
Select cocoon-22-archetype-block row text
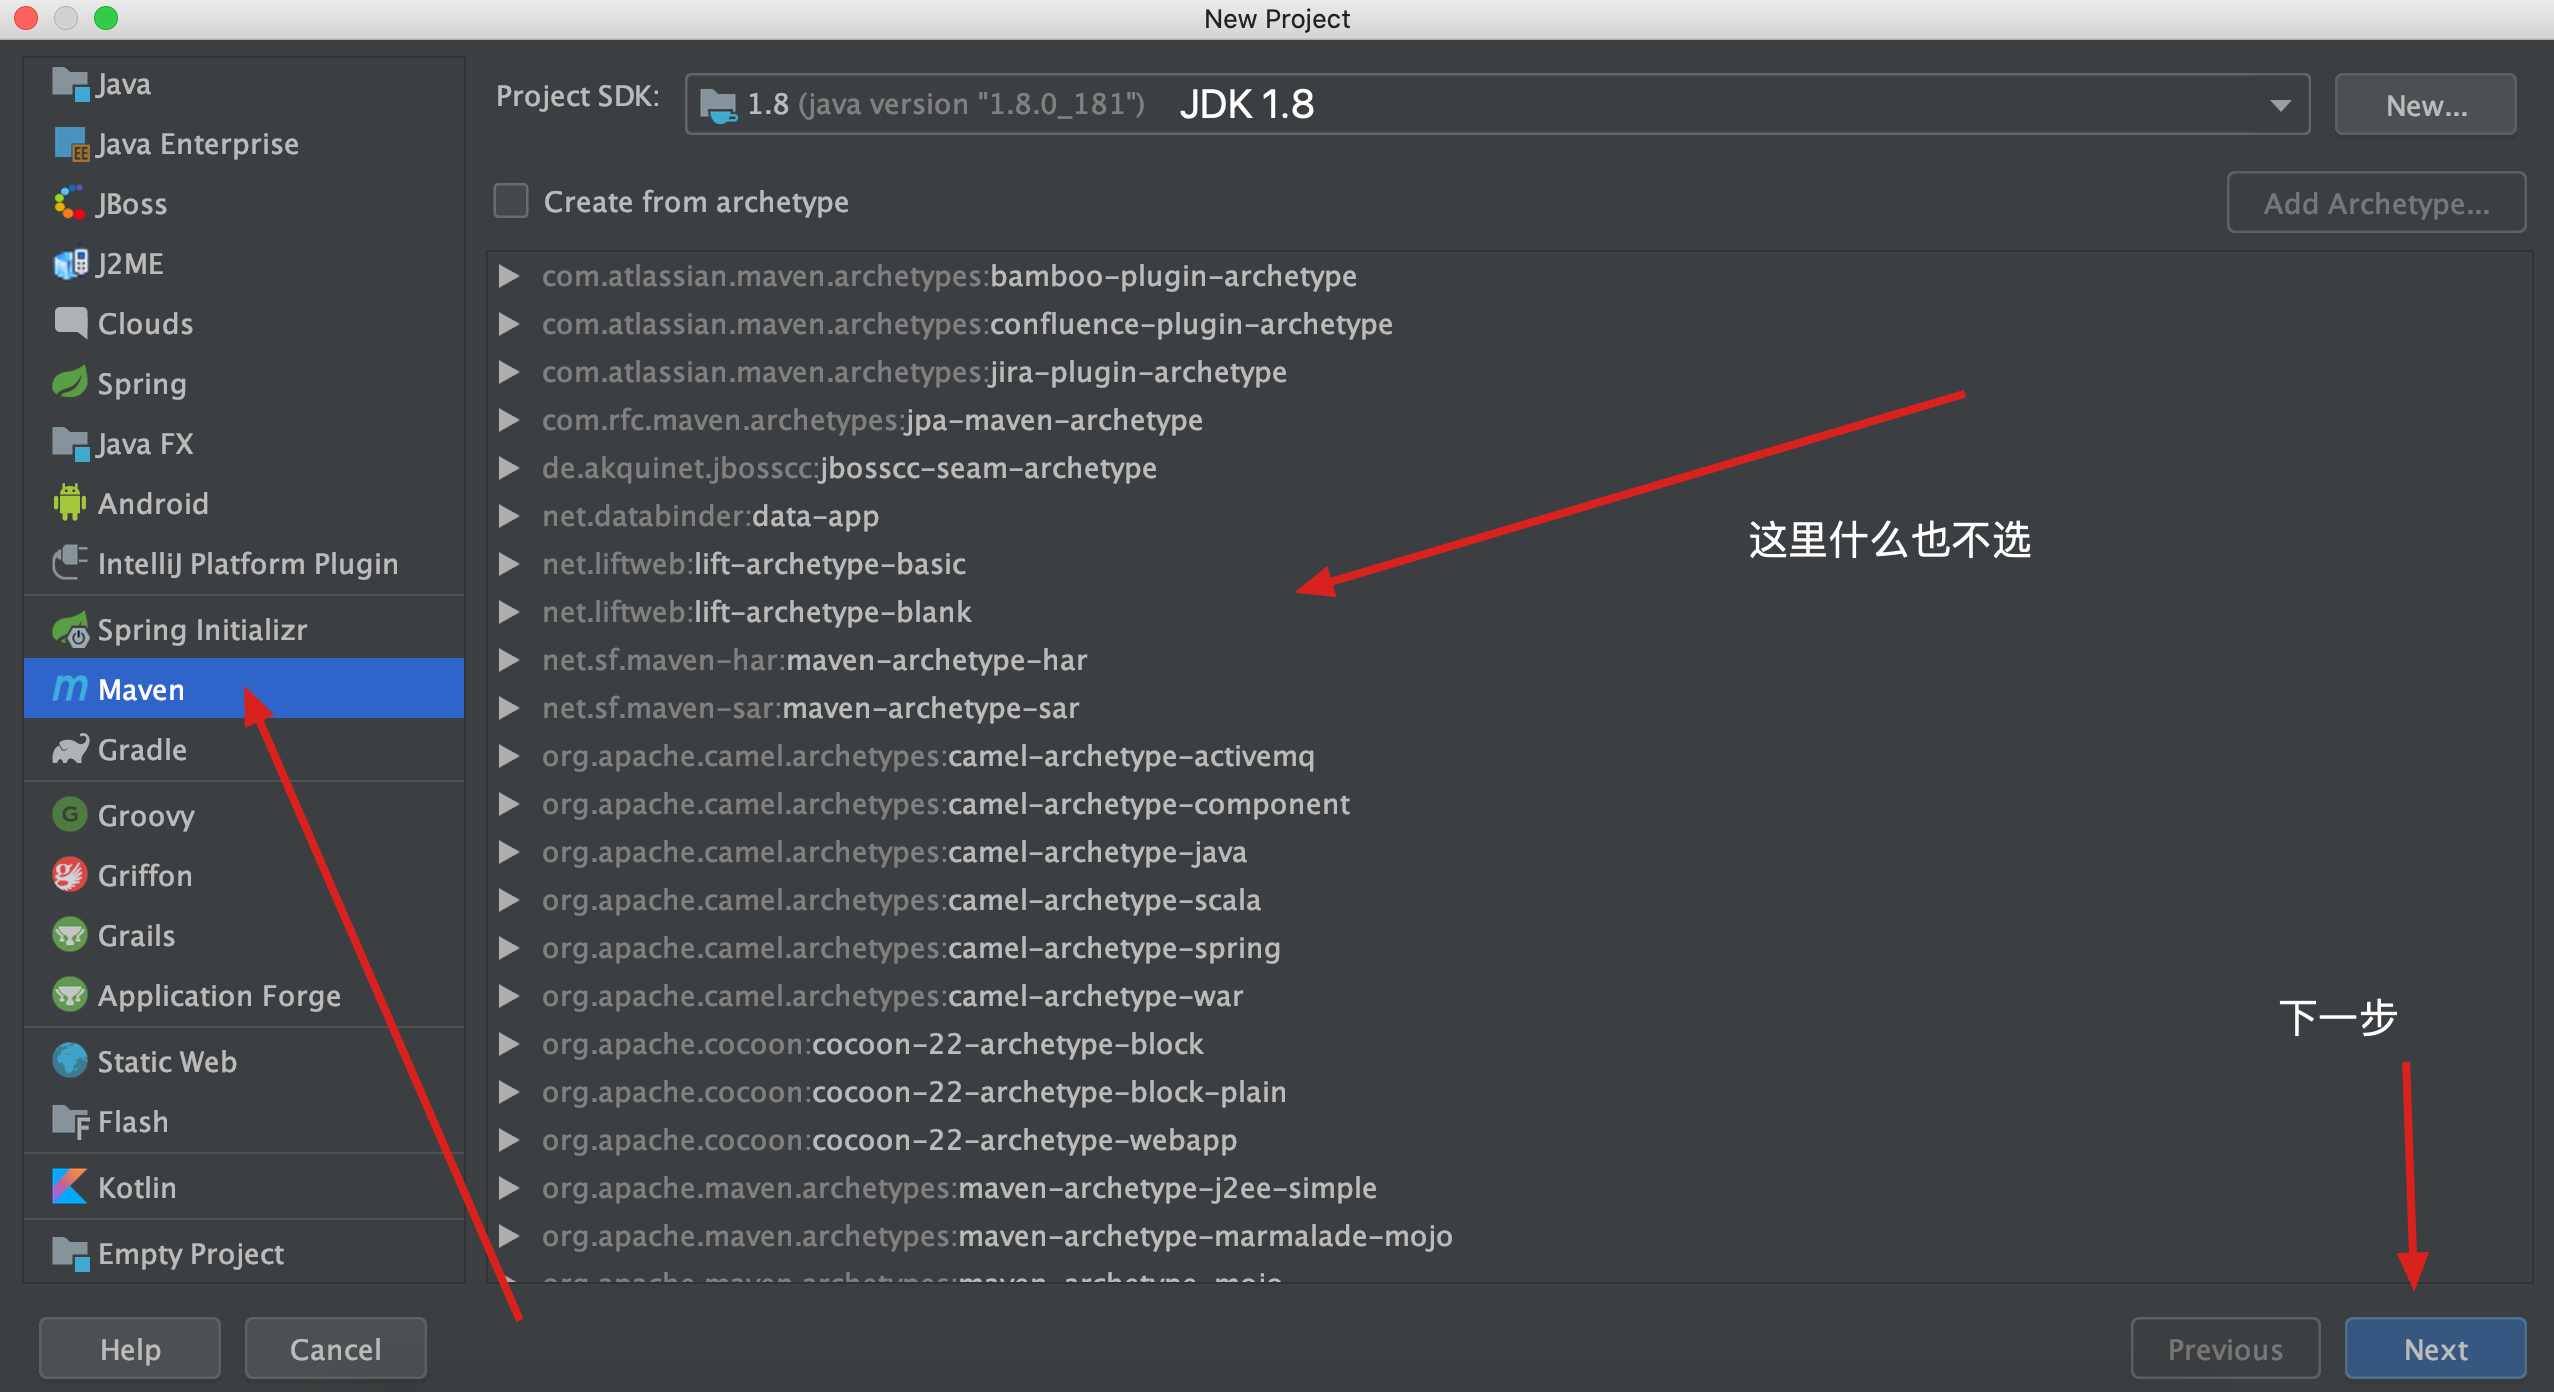(x=872, y=1044)
